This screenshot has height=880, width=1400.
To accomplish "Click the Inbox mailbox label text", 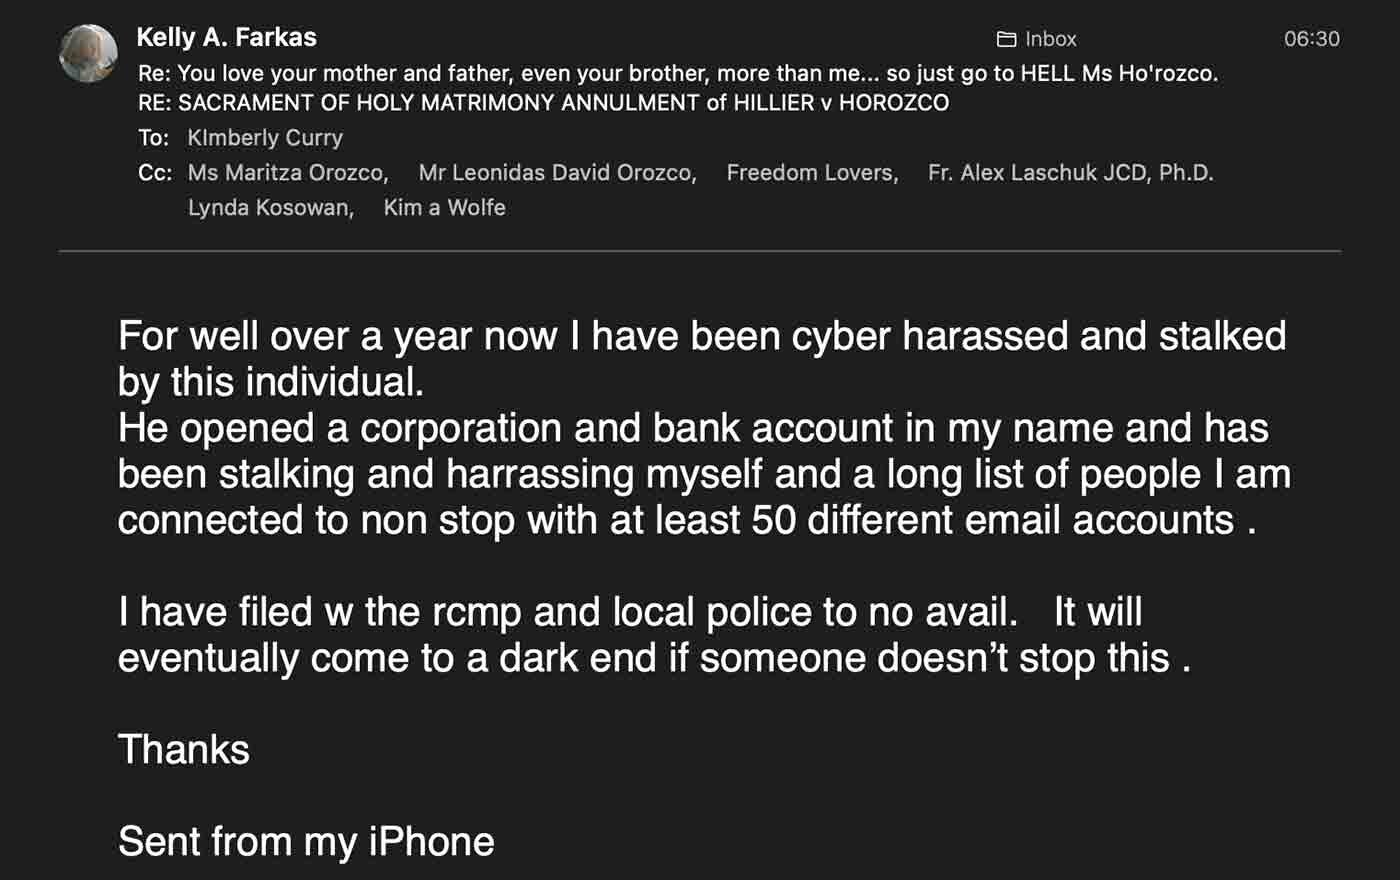I will [1050, 39].
